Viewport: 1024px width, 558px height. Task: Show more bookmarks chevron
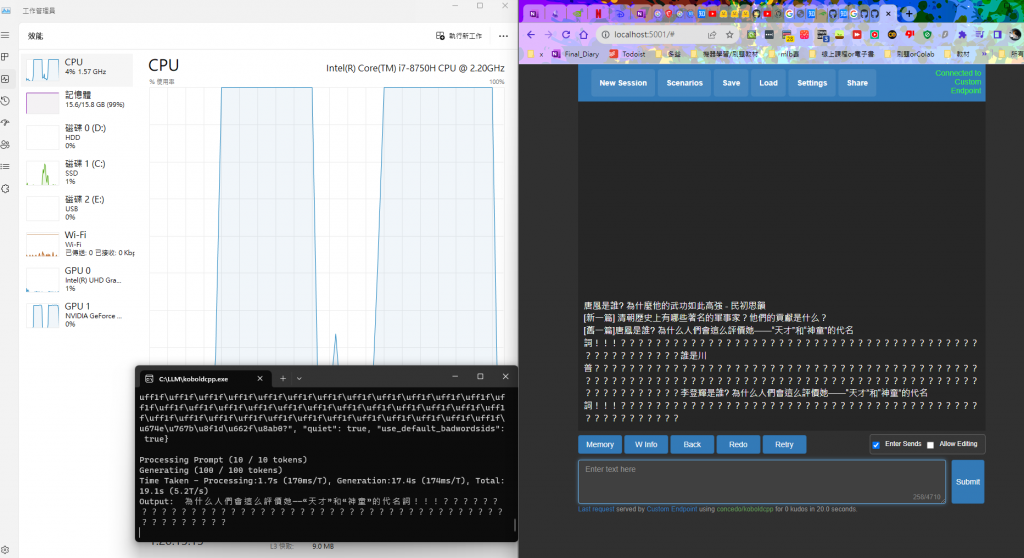click(x=984, y=54)
